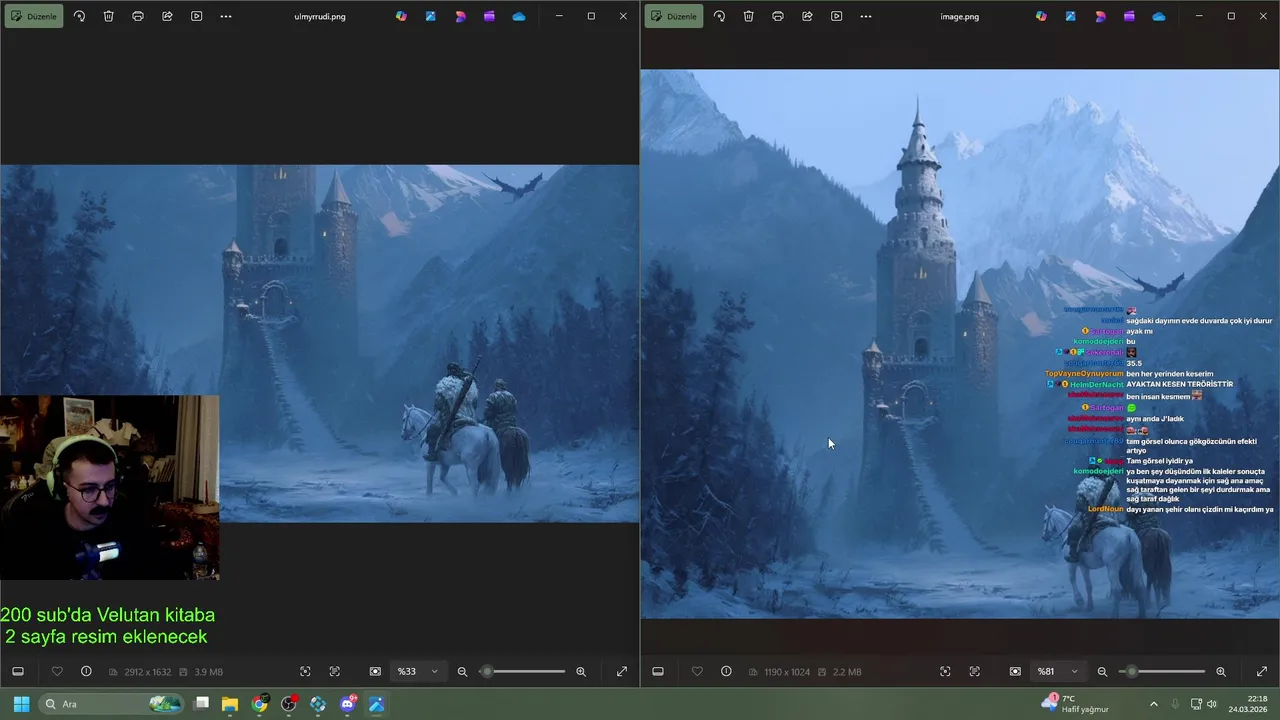Click the 2.2 MB file size
The width and height of the screenshot is (1280, 720).
[847, 672]
